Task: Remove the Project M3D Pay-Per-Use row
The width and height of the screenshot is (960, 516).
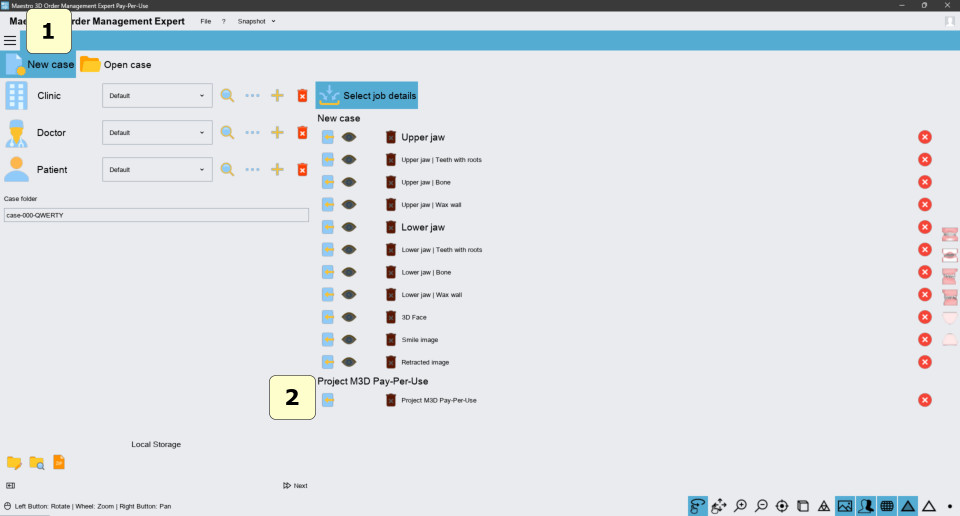Action: tap(925, 400)
